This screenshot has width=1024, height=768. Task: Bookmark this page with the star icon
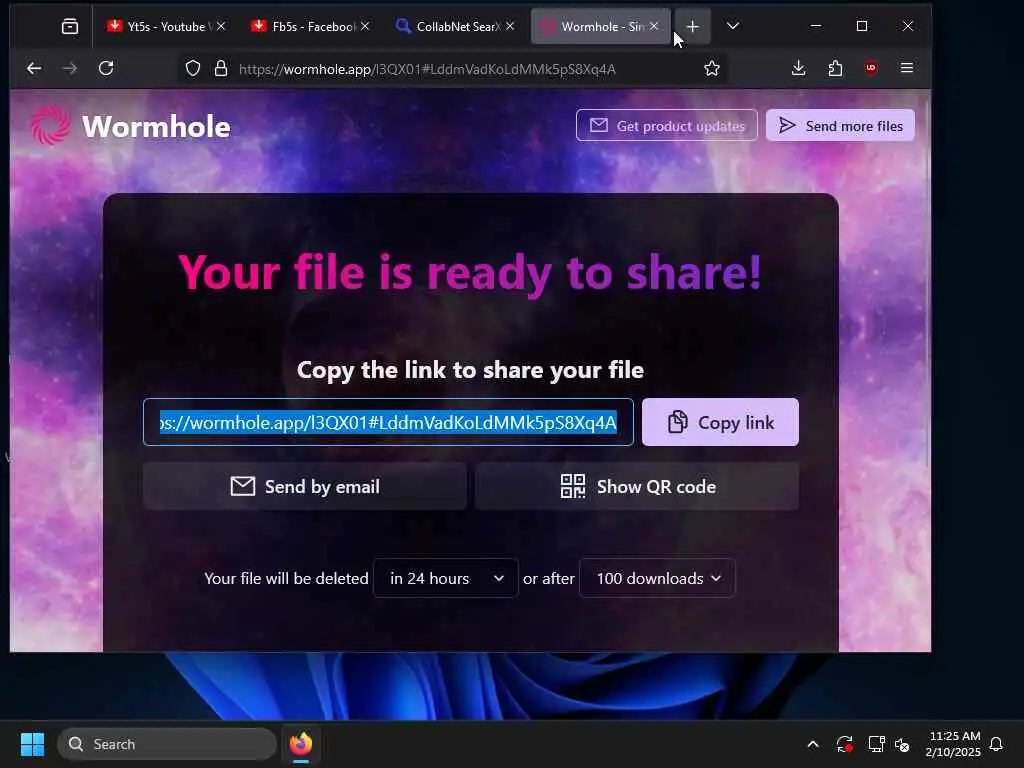click(x=712, y=69)
